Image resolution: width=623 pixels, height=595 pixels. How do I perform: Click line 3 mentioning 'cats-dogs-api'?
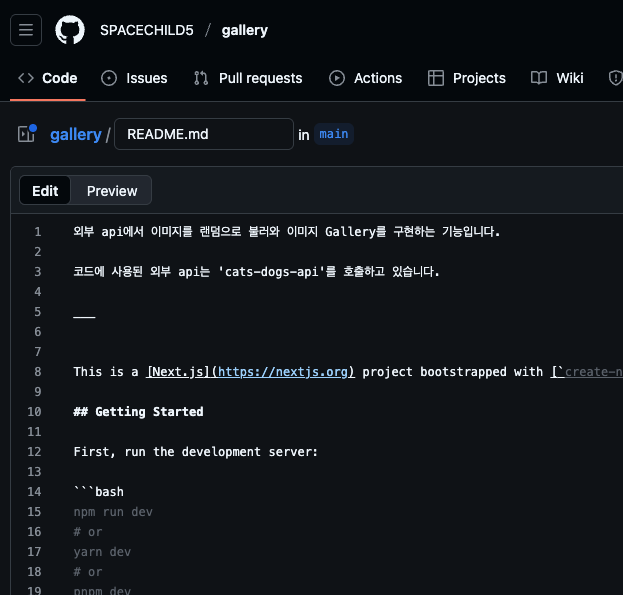tap(256, 272)
